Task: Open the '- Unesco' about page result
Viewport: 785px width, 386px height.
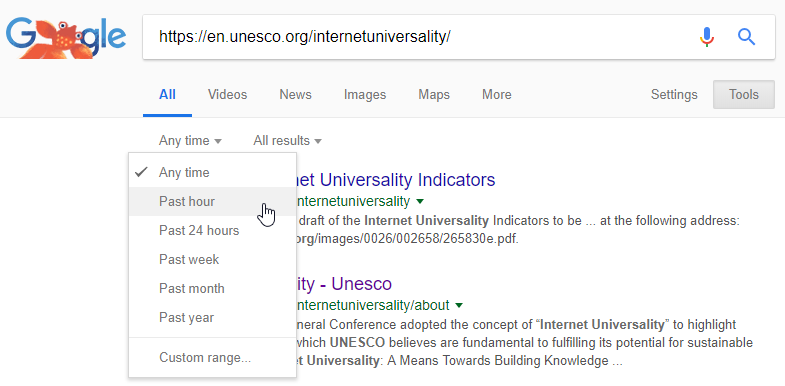Action: [344, 284]
